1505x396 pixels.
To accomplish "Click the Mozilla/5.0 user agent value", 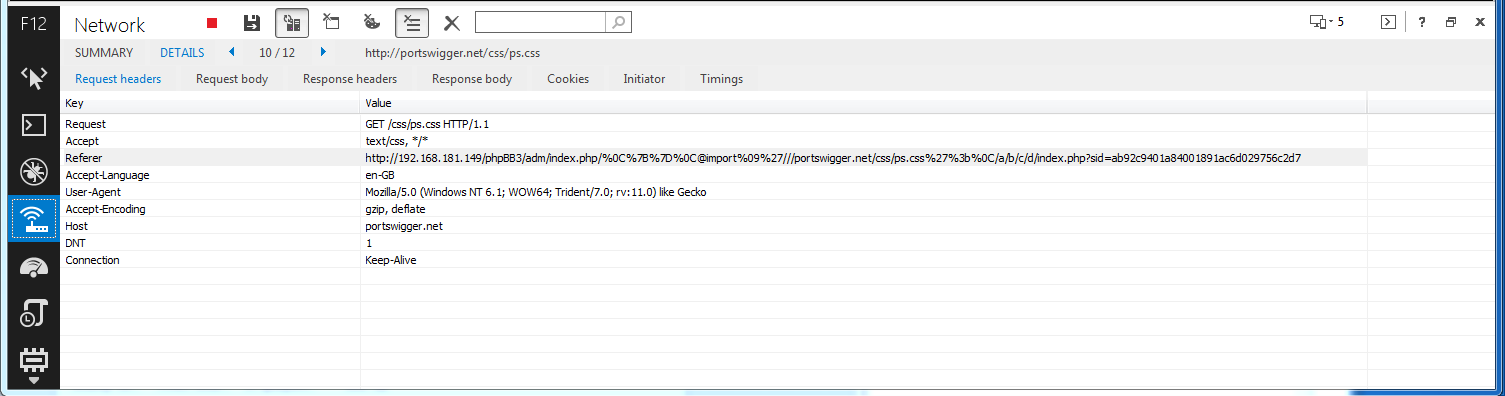I will pos(536,192).
